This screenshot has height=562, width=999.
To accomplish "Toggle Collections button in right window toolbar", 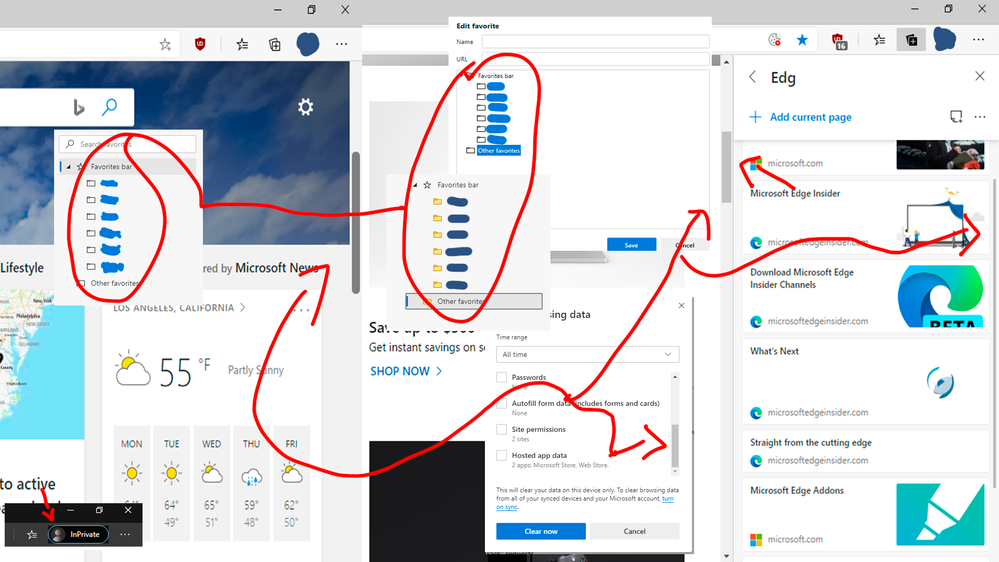I will tap(912, 40).
